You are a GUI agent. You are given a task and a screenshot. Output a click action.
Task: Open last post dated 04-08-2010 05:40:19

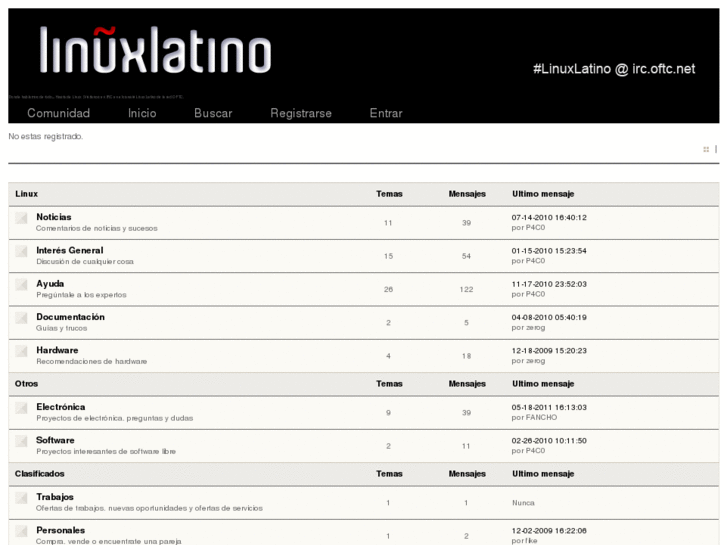click(549, 318)
